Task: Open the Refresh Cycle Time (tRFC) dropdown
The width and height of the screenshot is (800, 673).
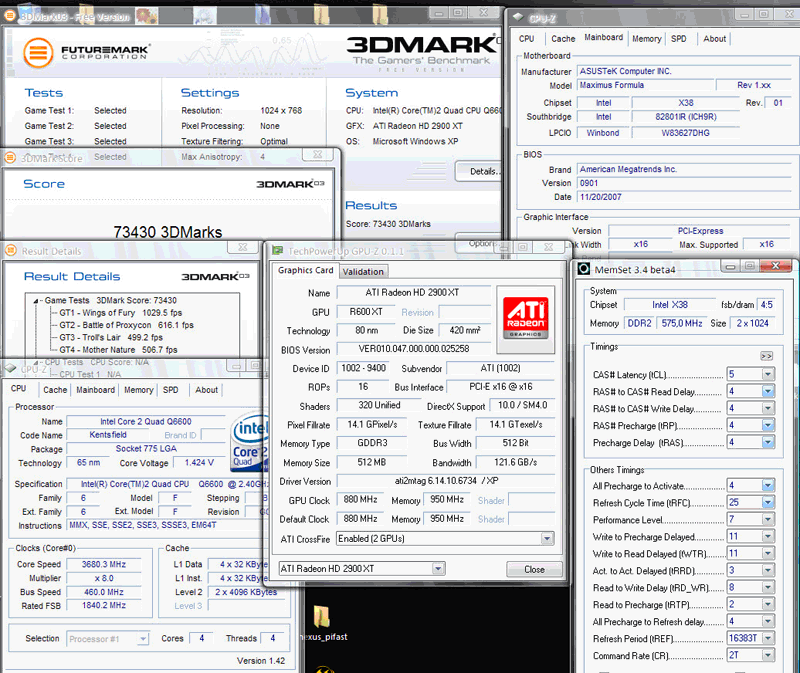Action: coord(768,502)
